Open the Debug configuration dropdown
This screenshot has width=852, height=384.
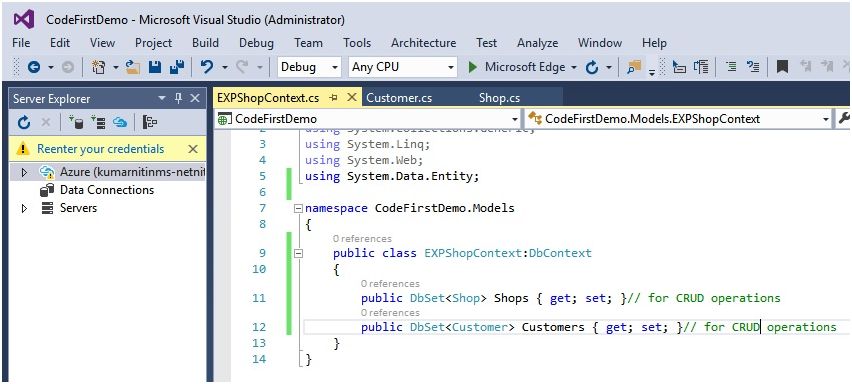(335, 67)
